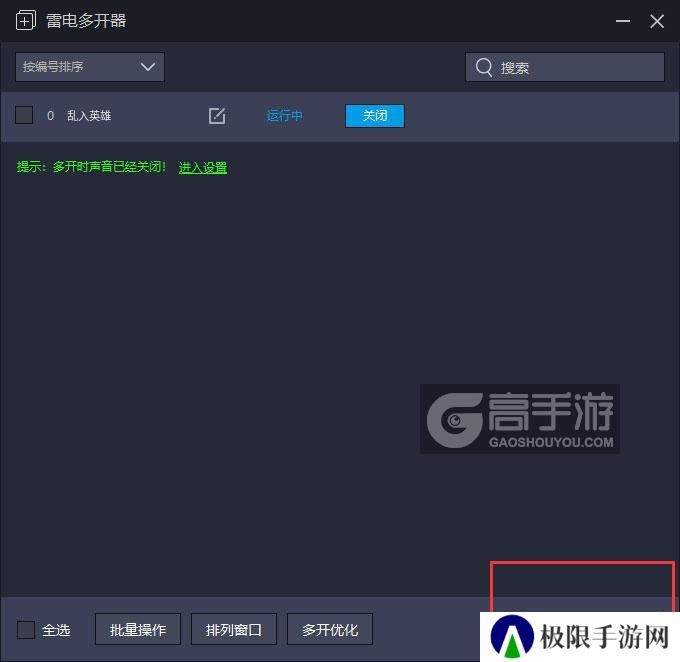The image size is (680, 662).
Task: Tick the checkbox for 乱入英雄 instance
Action: tap(24, 115)
